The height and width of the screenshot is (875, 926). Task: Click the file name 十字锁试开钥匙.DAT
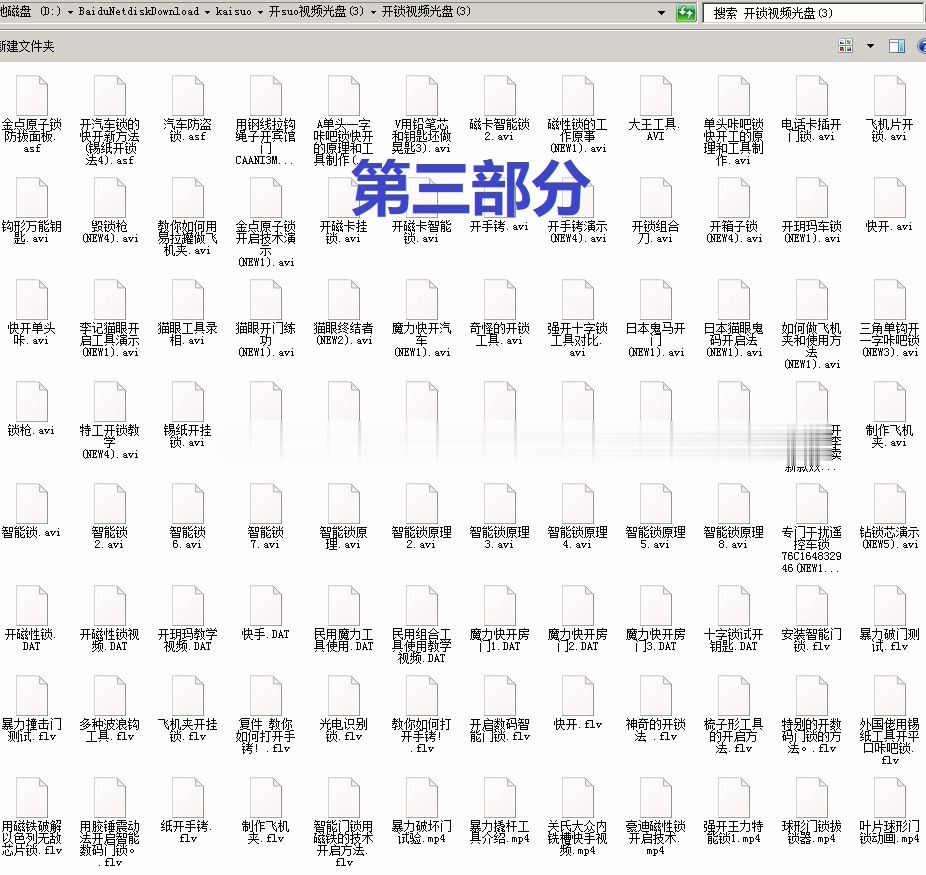(x=733, y=640)
